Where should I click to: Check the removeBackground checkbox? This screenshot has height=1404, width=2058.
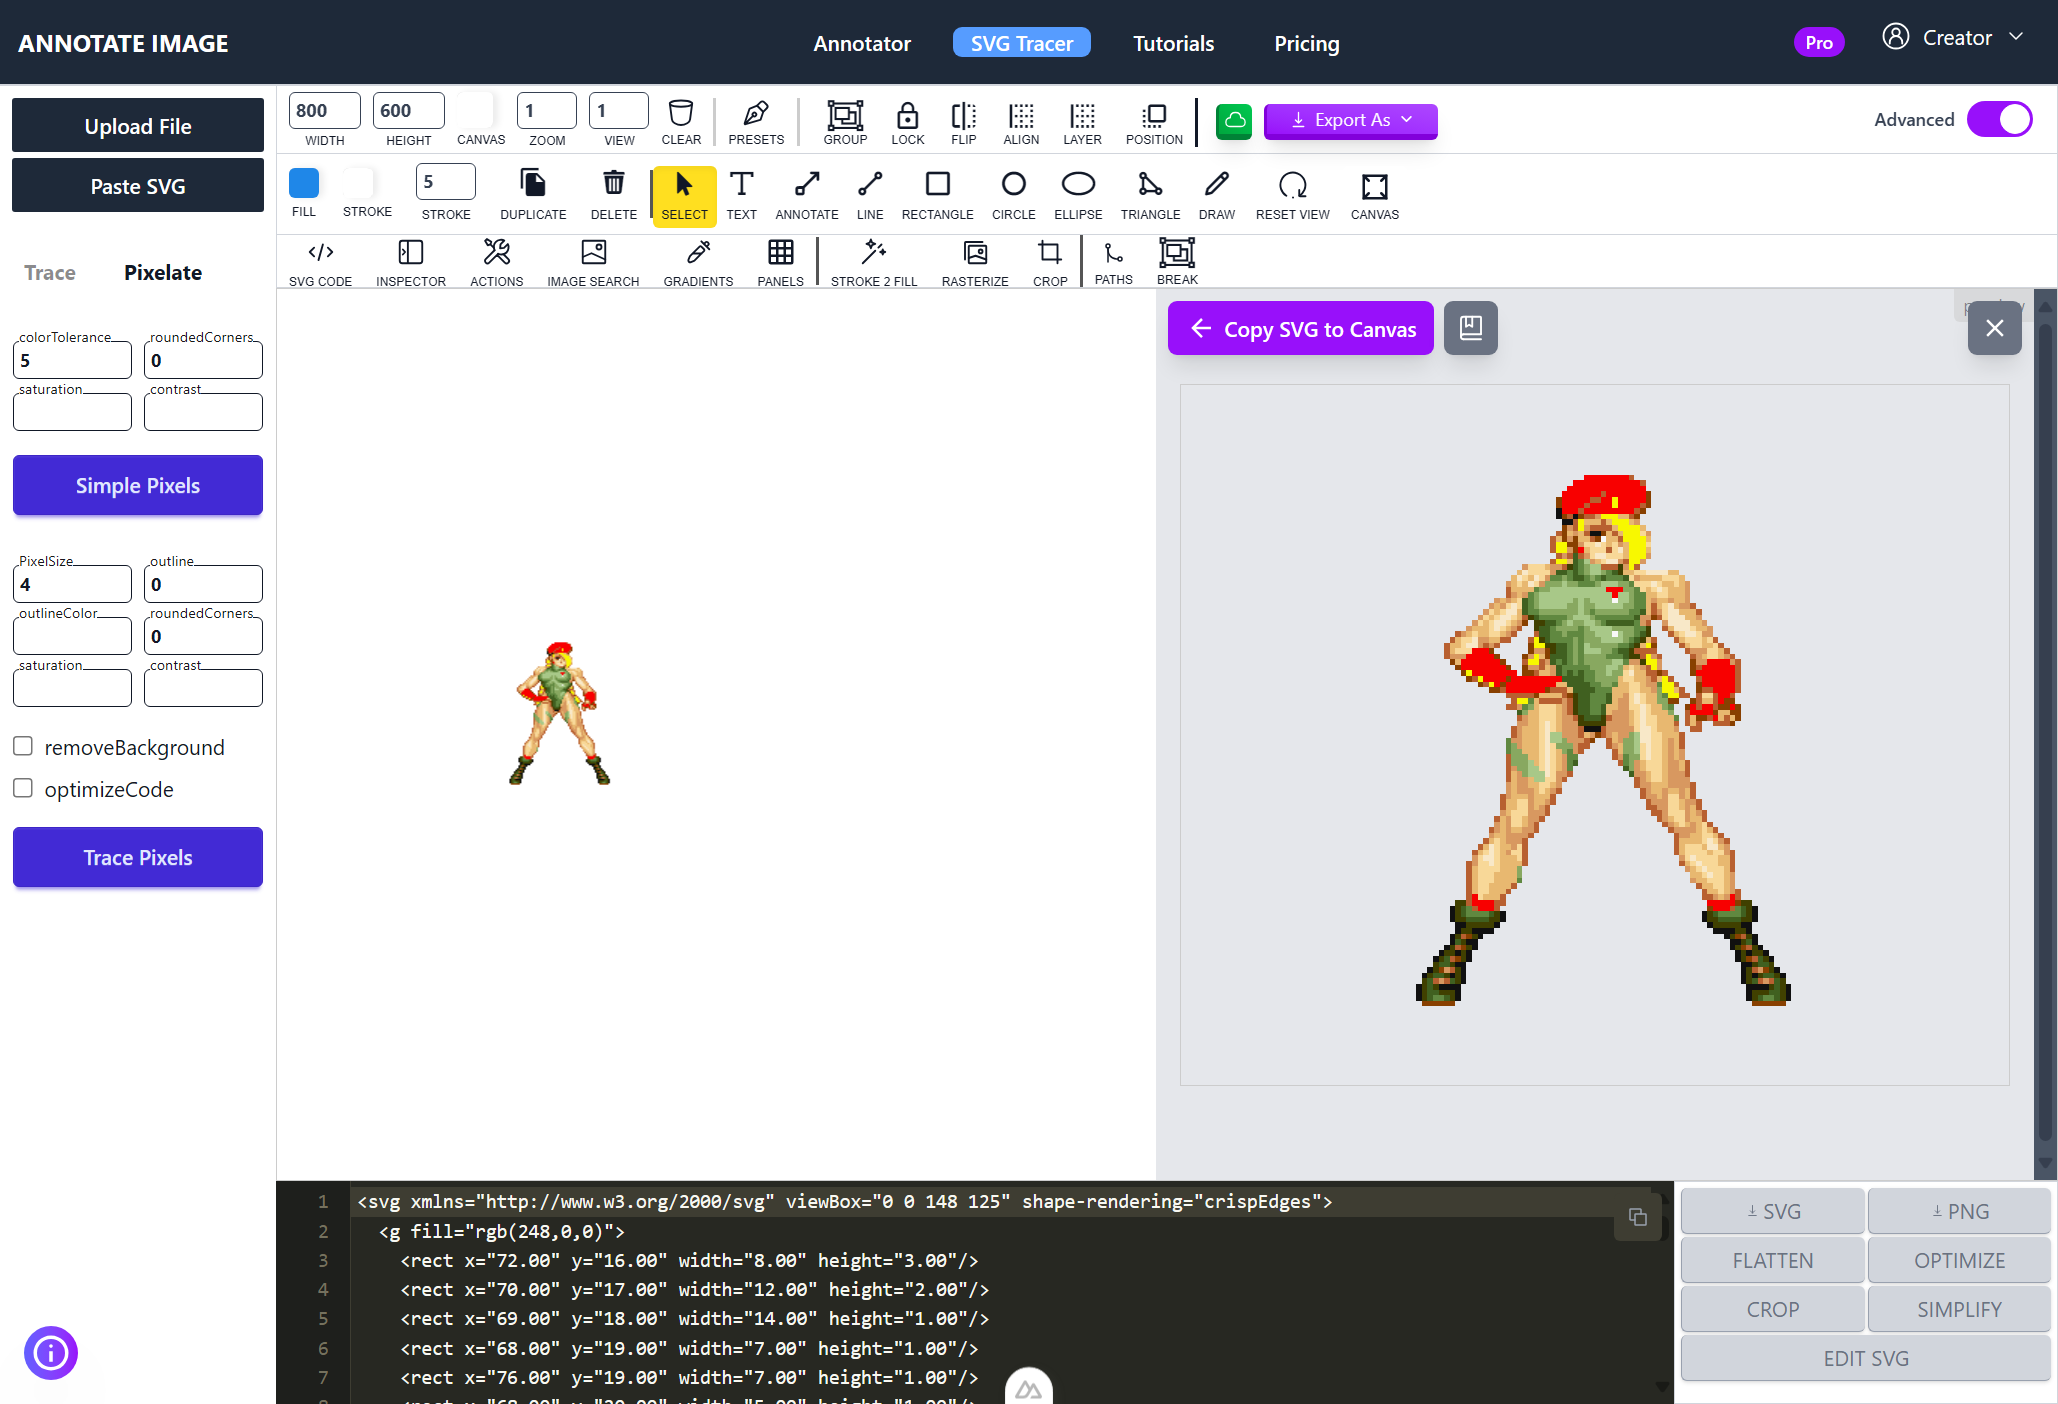(23, 746)
